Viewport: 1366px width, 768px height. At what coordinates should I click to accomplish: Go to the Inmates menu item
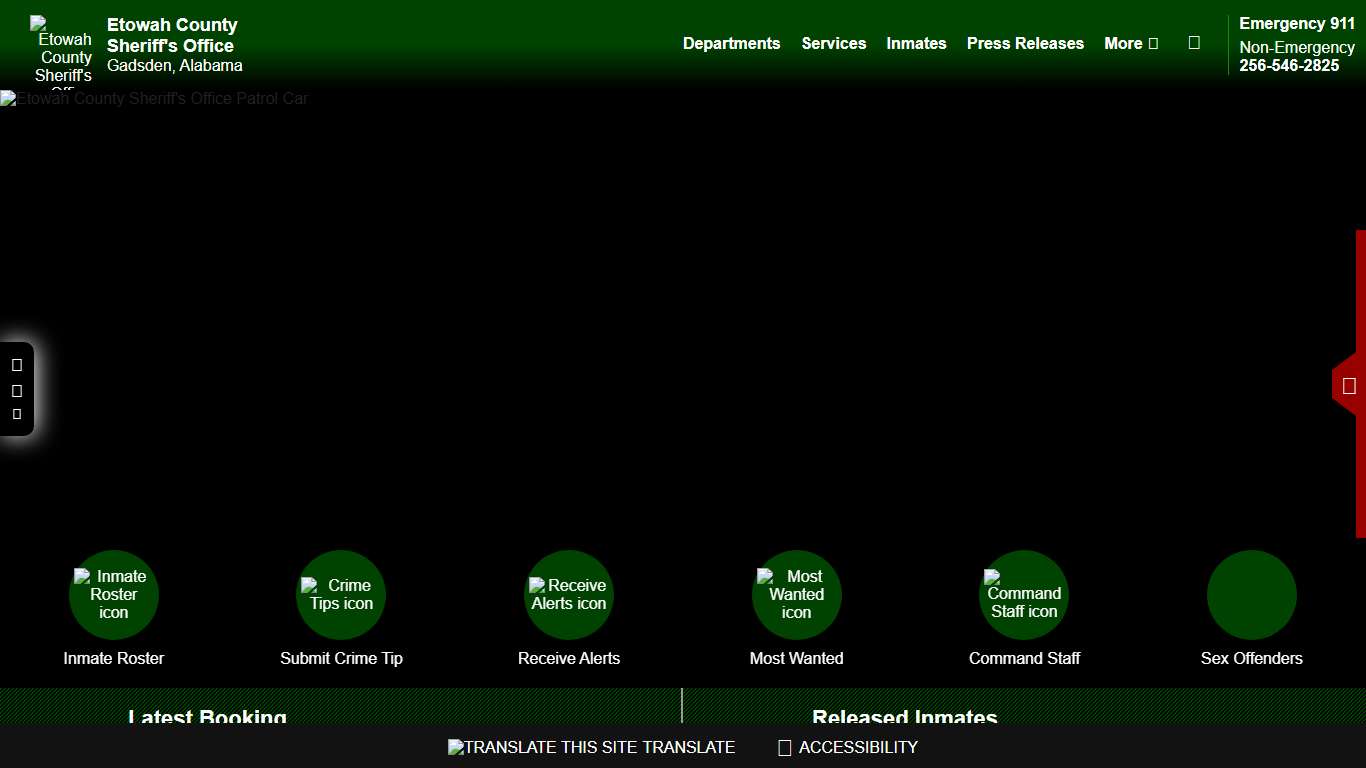pos(916,44)
